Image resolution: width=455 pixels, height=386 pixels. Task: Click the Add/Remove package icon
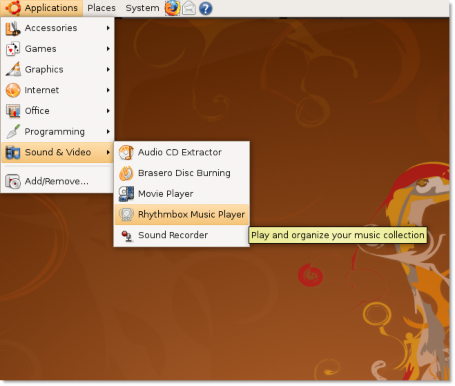click(x=13, y=181)
